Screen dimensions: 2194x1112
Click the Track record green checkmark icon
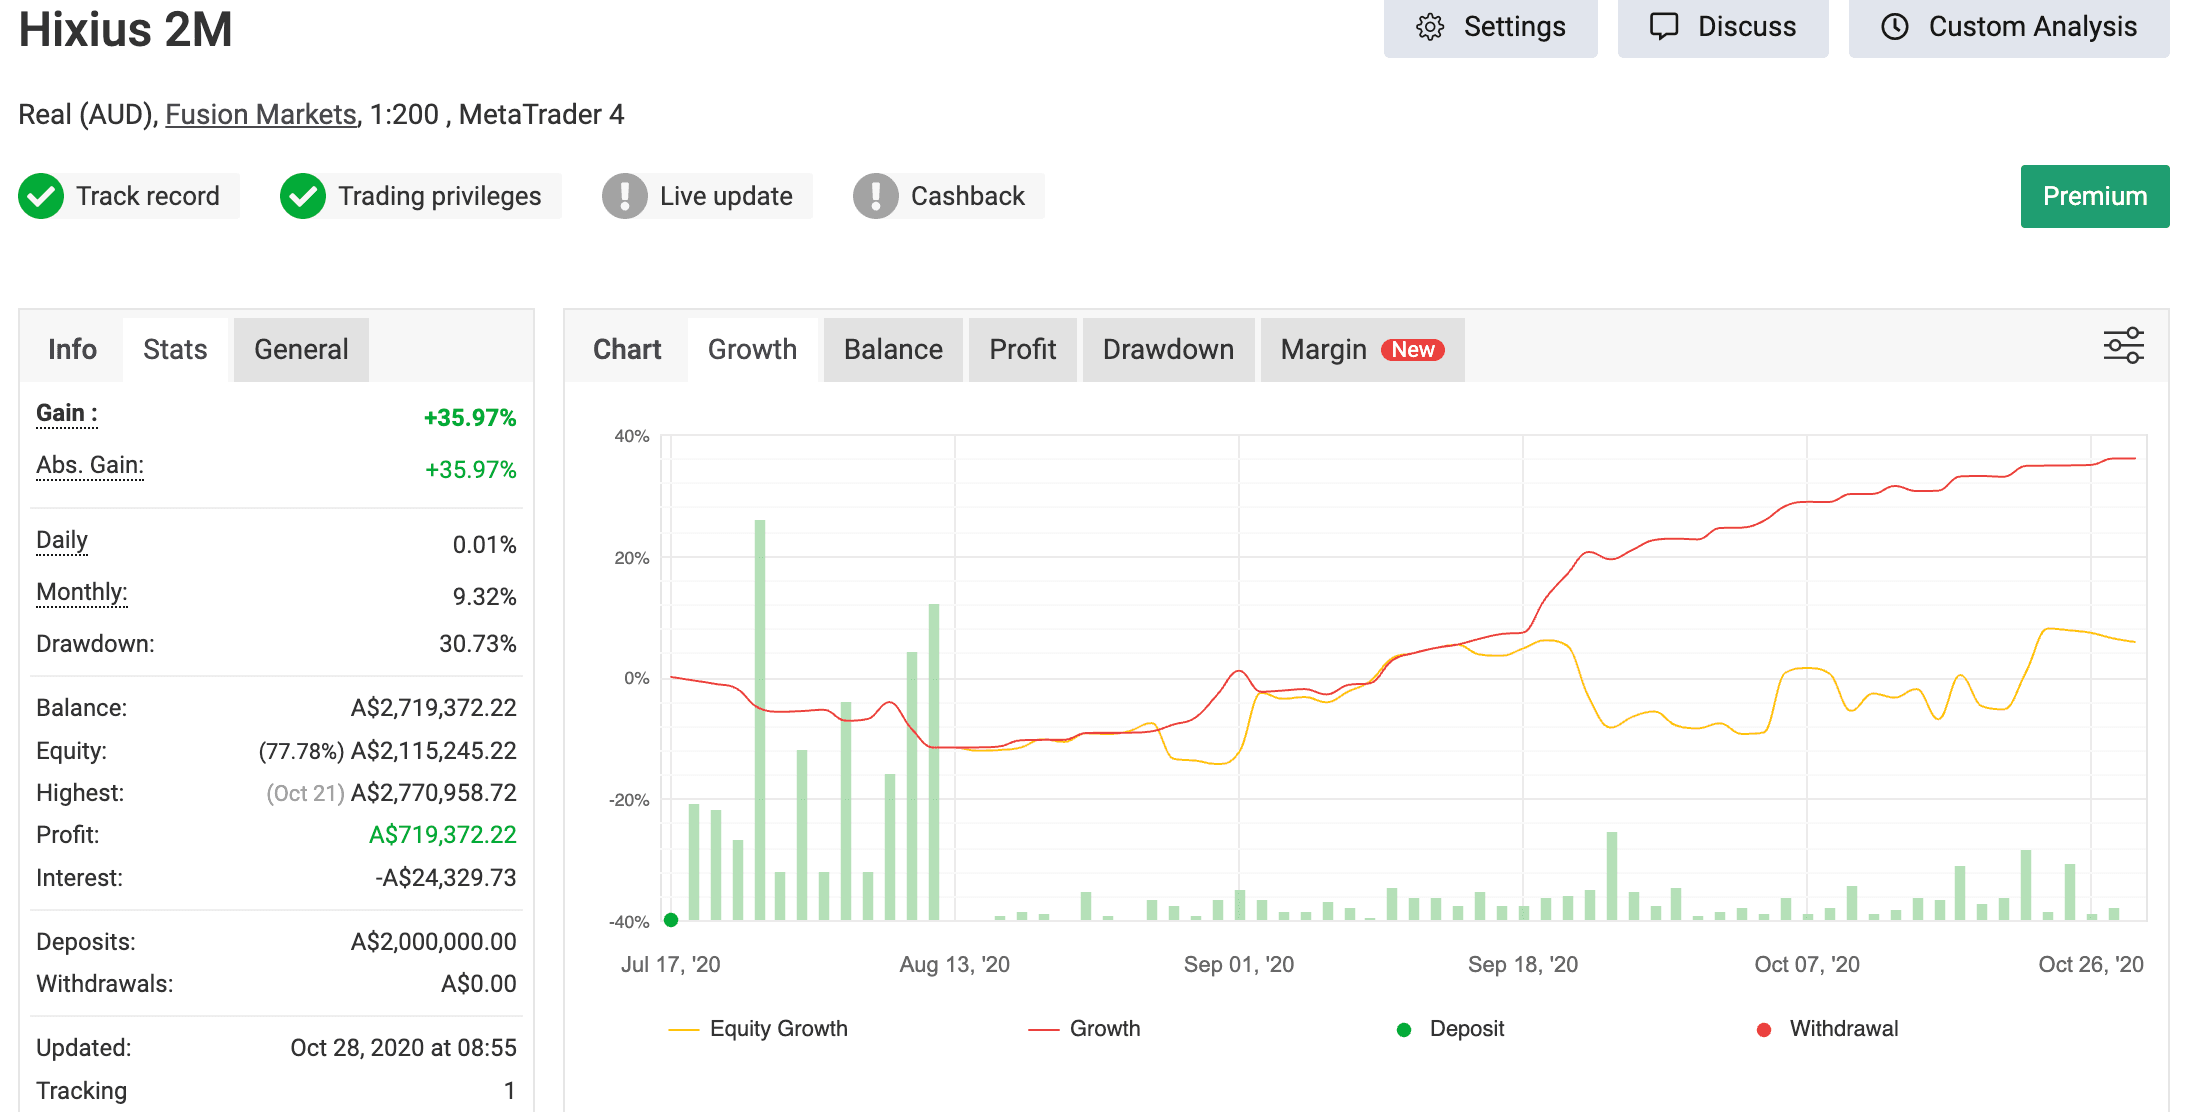(x=41, y=196)
